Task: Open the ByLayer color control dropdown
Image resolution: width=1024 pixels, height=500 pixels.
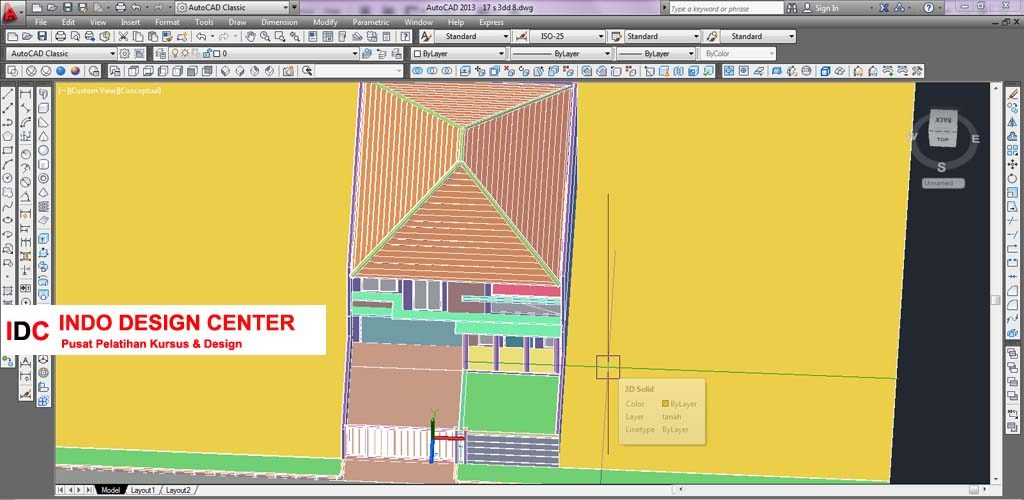Action: click(x=459, y=54)
